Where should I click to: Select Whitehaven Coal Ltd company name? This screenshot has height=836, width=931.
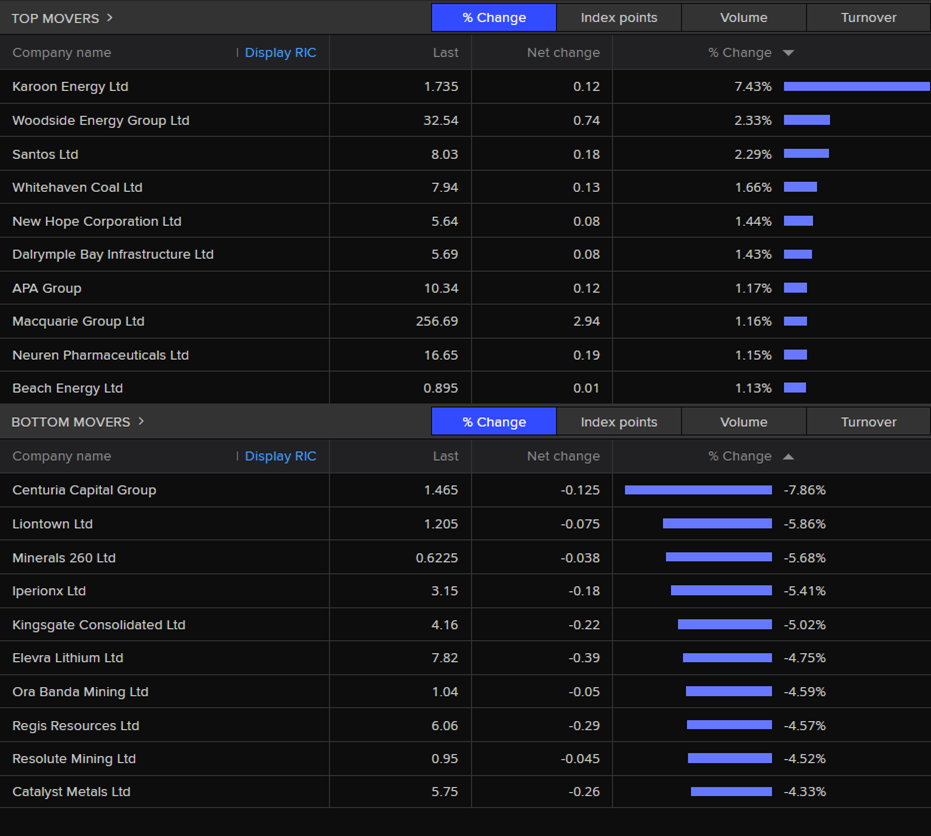(77, 188)
